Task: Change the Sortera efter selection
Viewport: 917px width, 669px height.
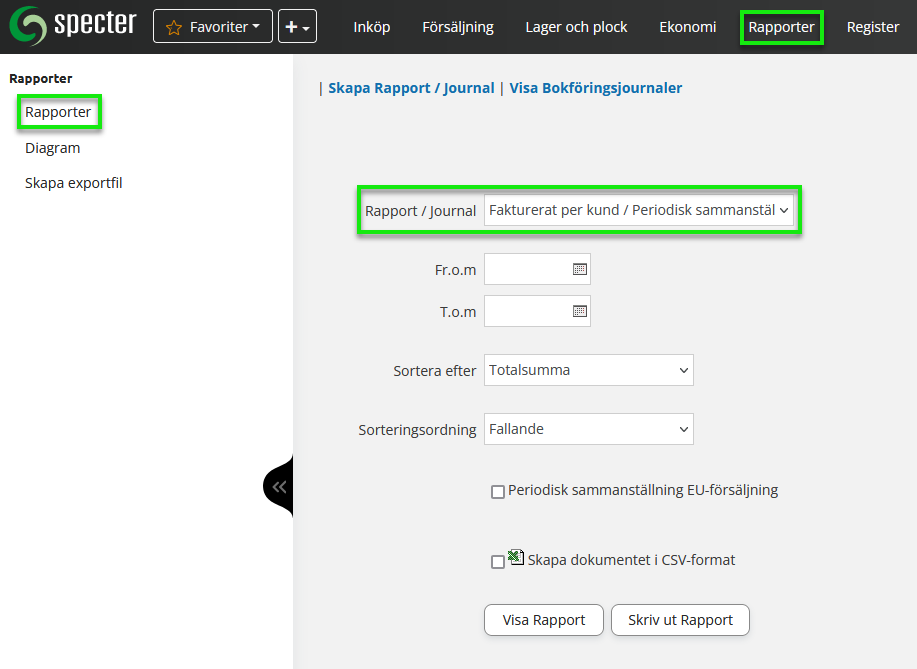Action: [x=588, y=370]
